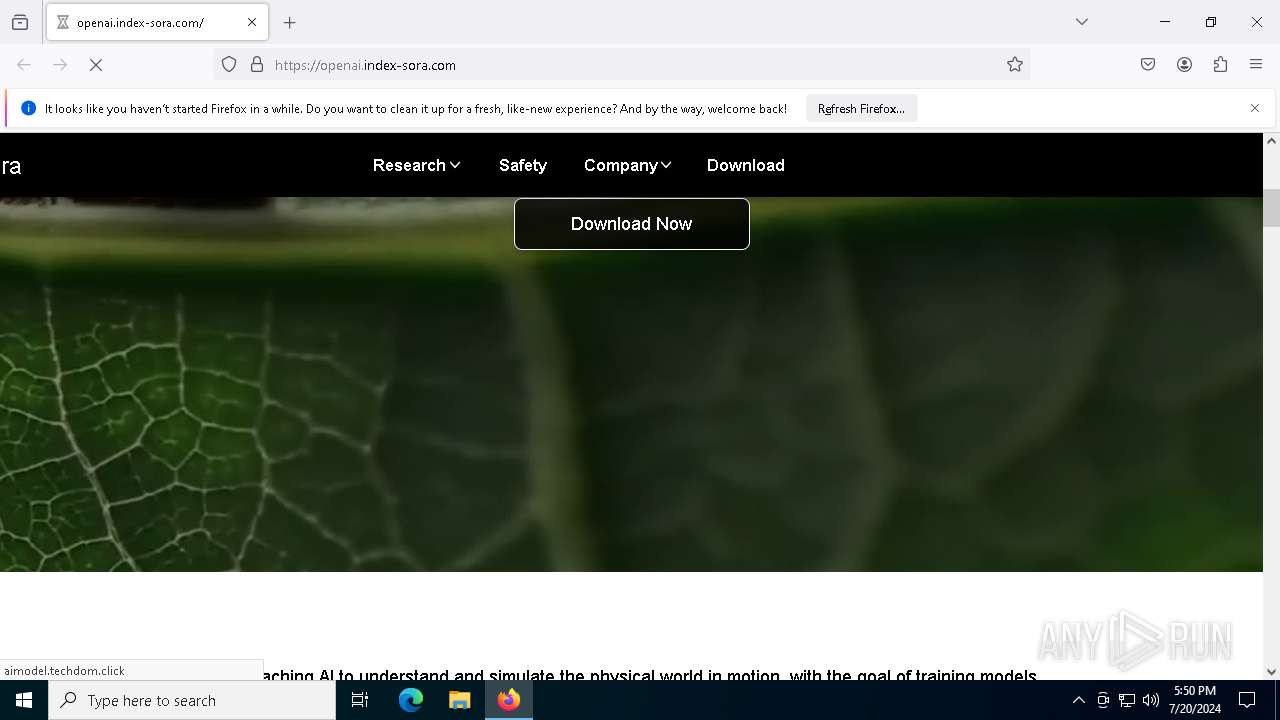The height and width of the screenshot is (720, 1280).
Task: Focus the taskbar search box
Action: (192, 700)
